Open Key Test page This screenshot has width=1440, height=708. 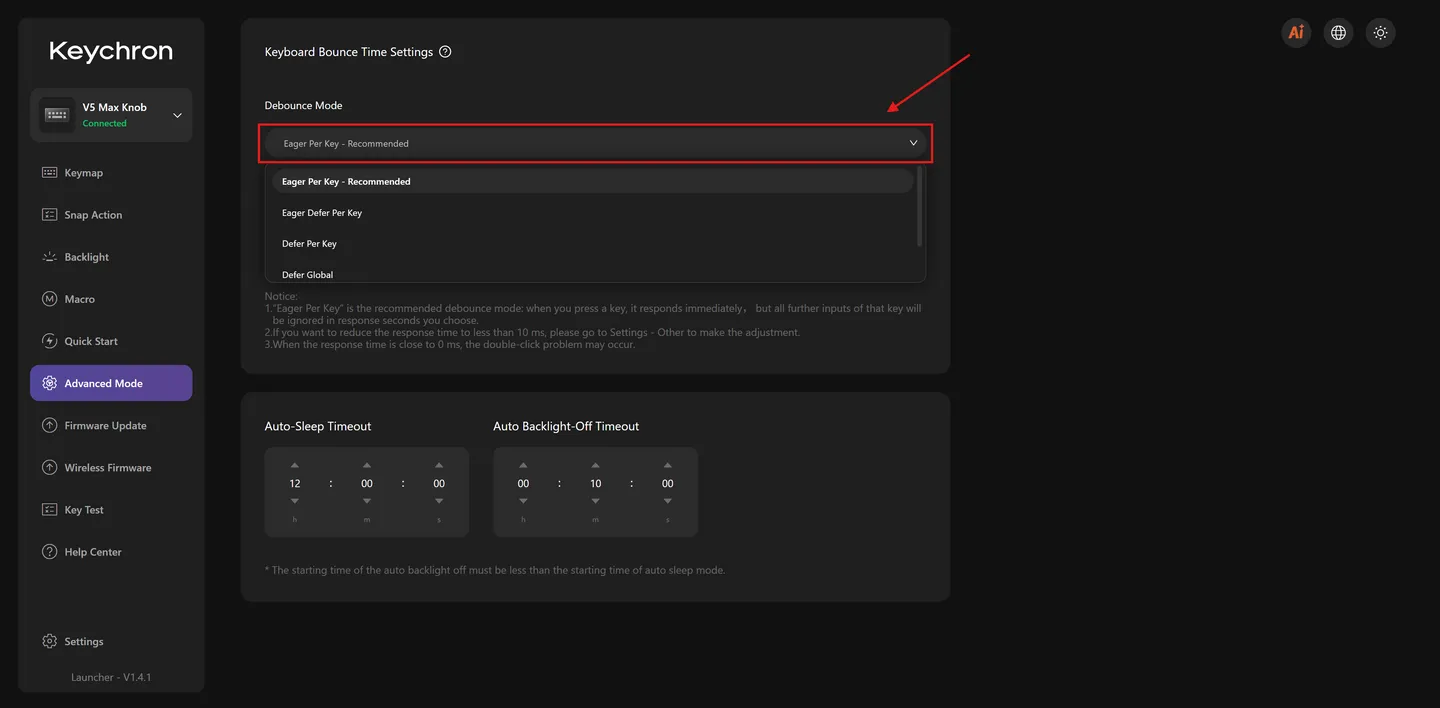coord(111,510)
